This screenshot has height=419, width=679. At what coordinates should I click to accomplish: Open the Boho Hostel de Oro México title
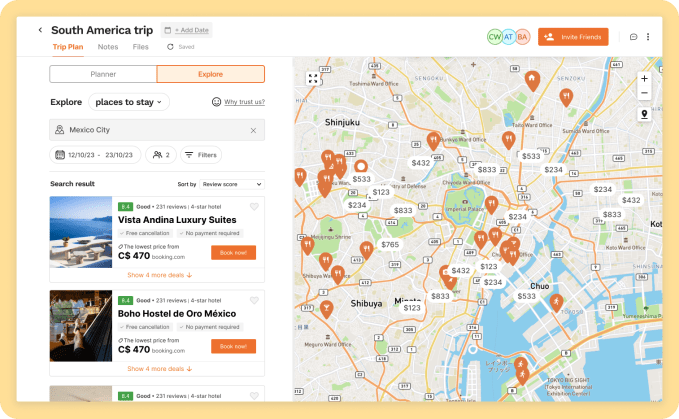[x=177, y=314]
